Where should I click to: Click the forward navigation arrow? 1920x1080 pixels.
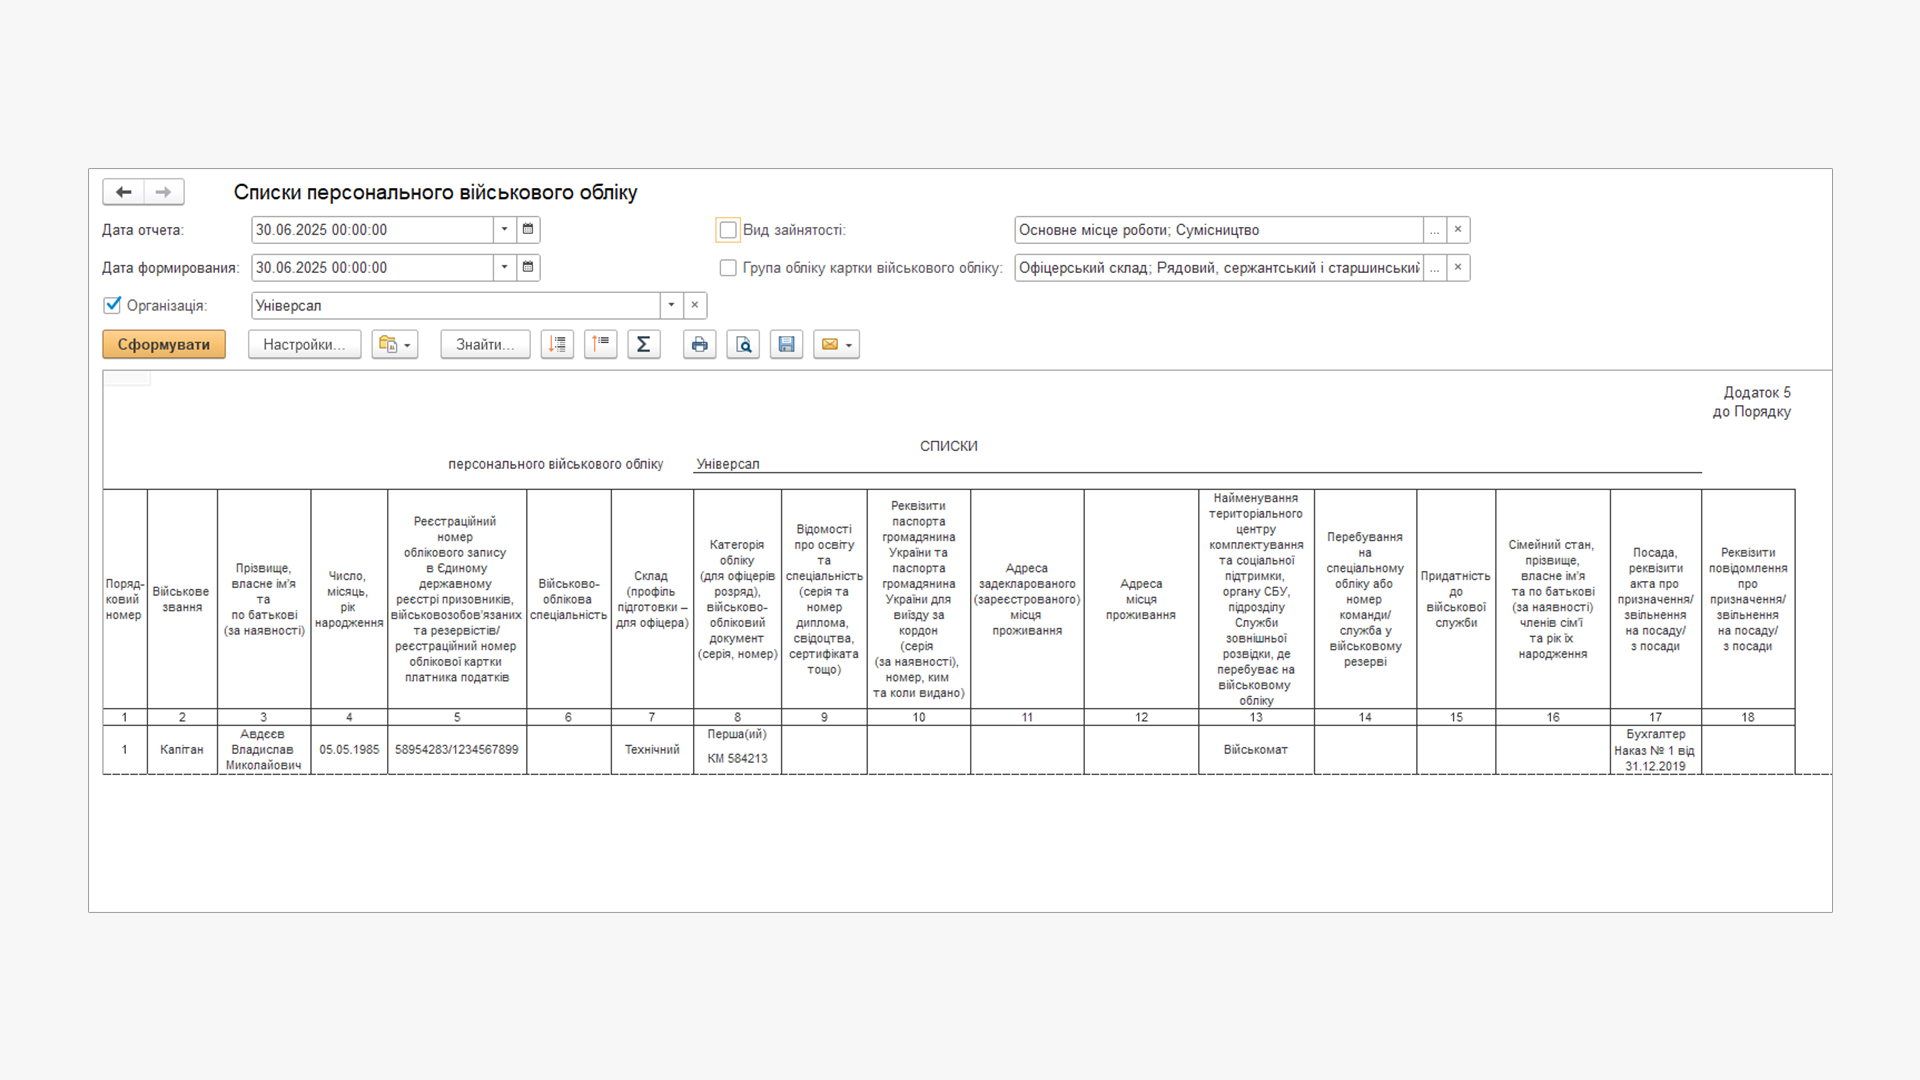164,192
